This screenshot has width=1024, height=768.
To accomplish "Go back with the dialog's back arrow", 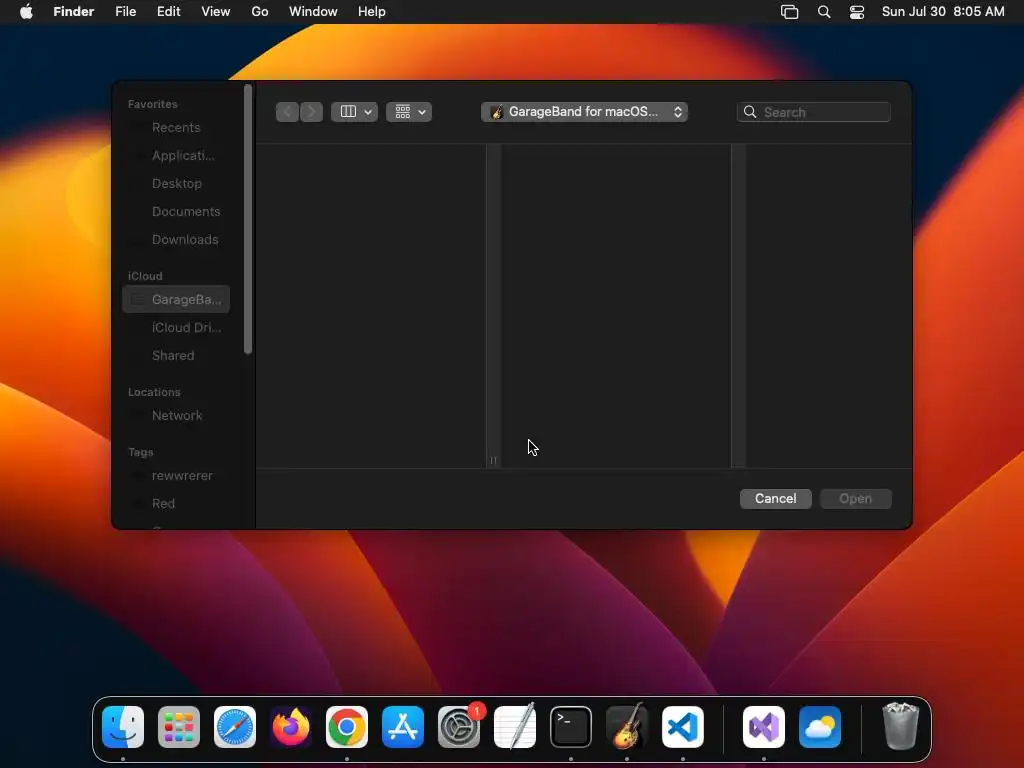I will 287,112.
